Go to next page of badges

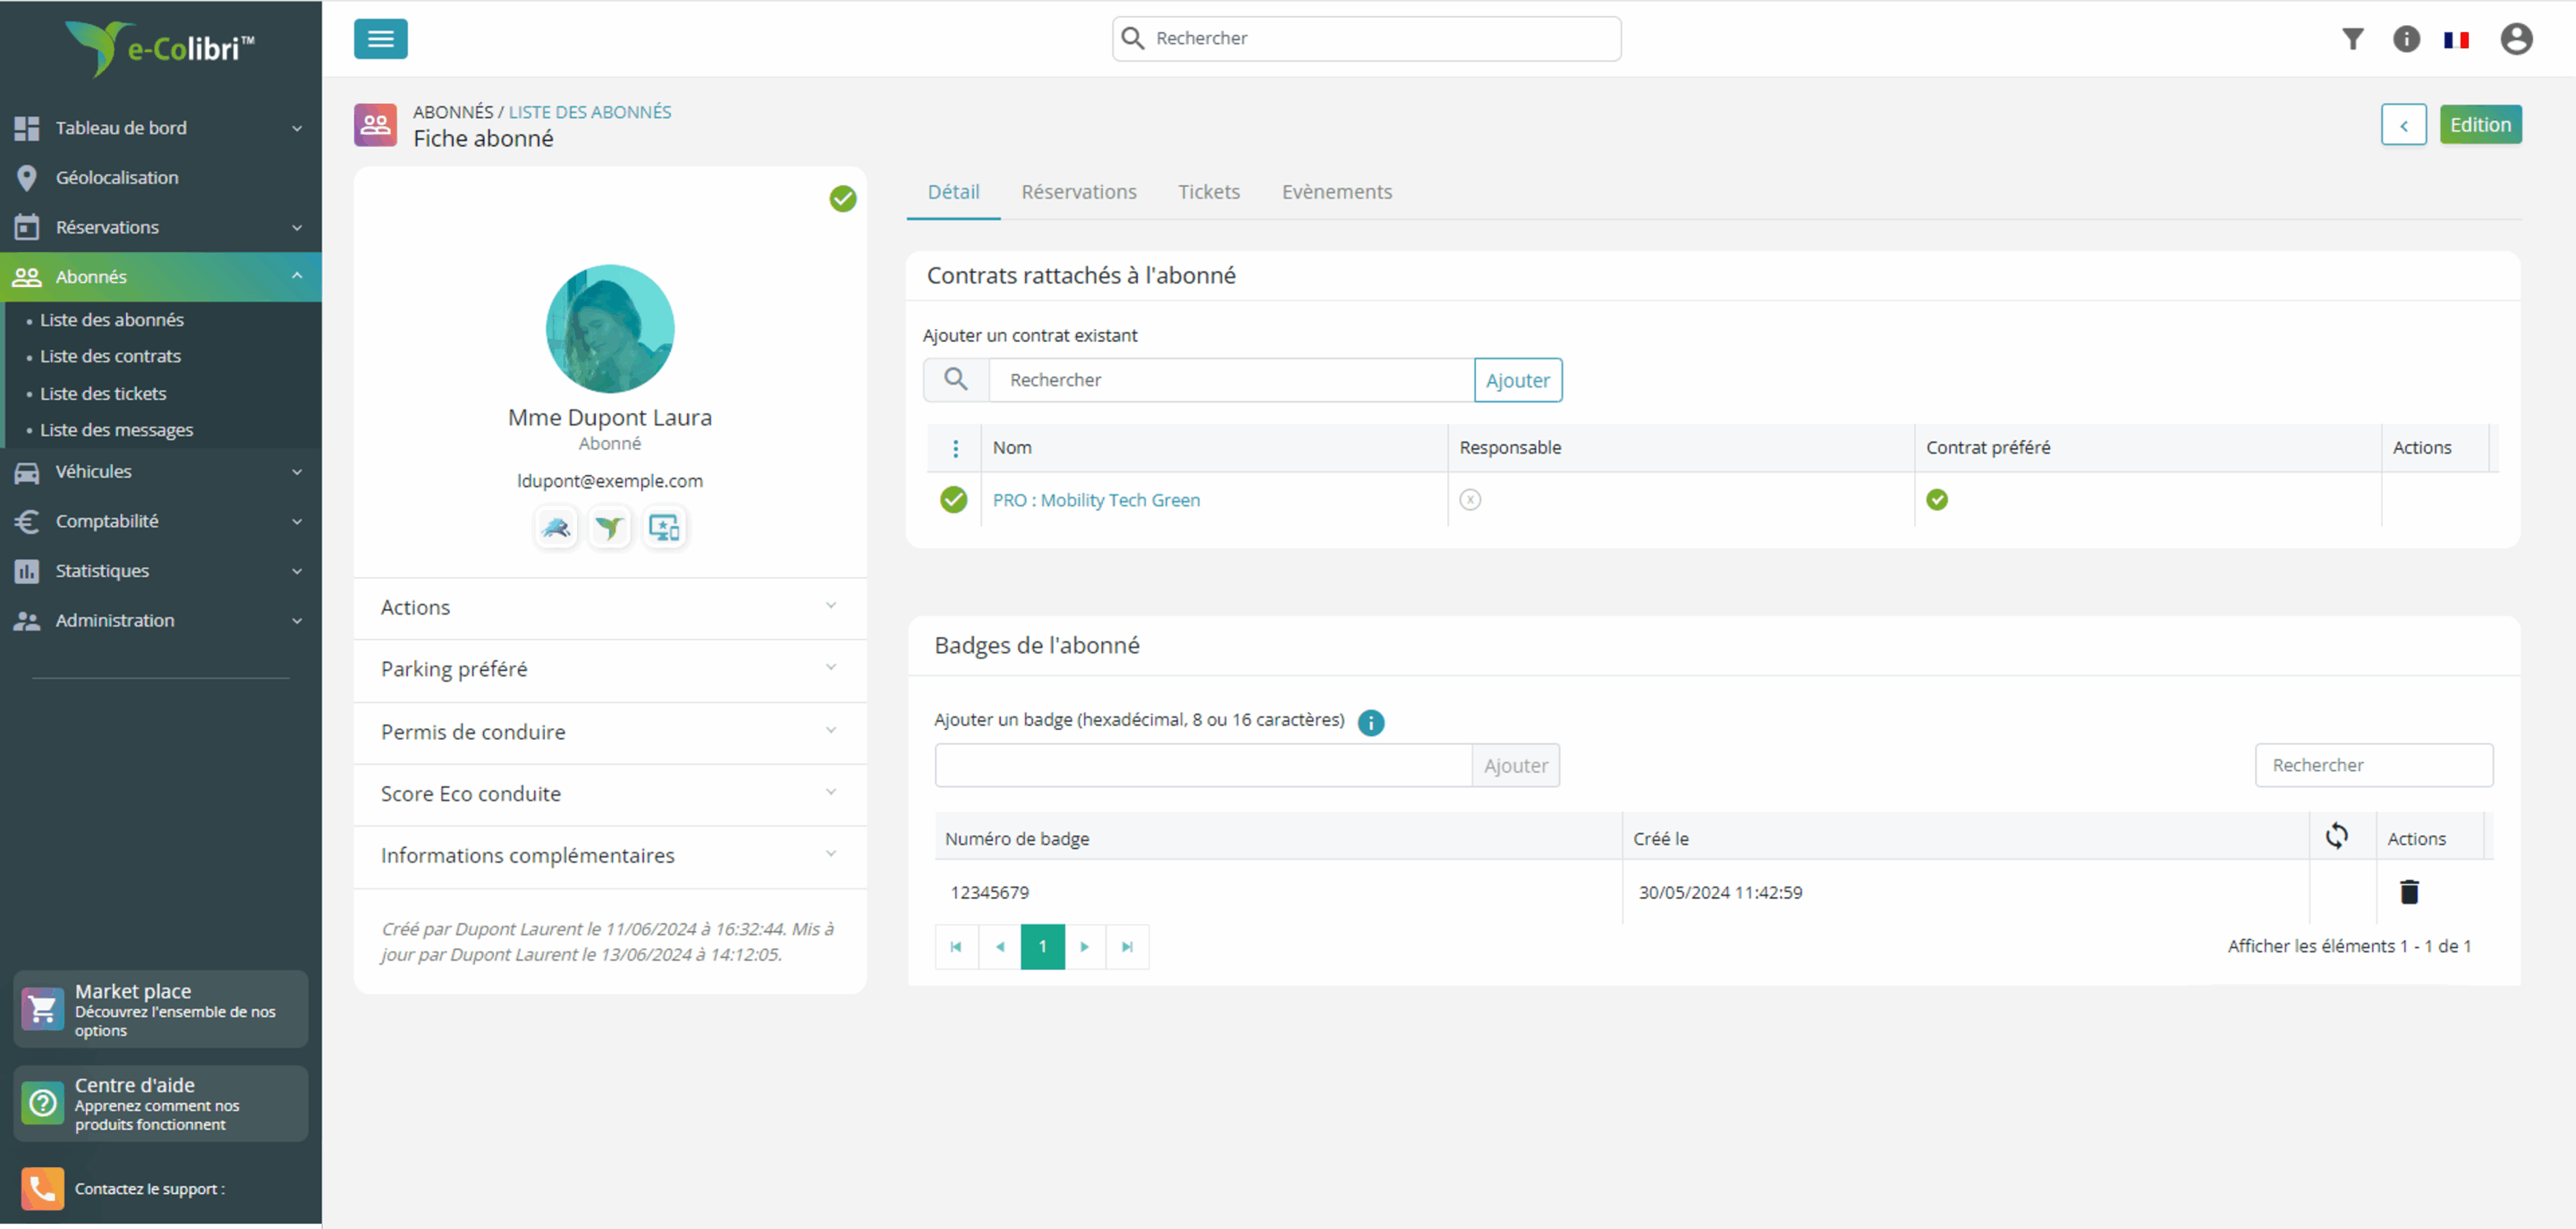[x=1084, y=947]
